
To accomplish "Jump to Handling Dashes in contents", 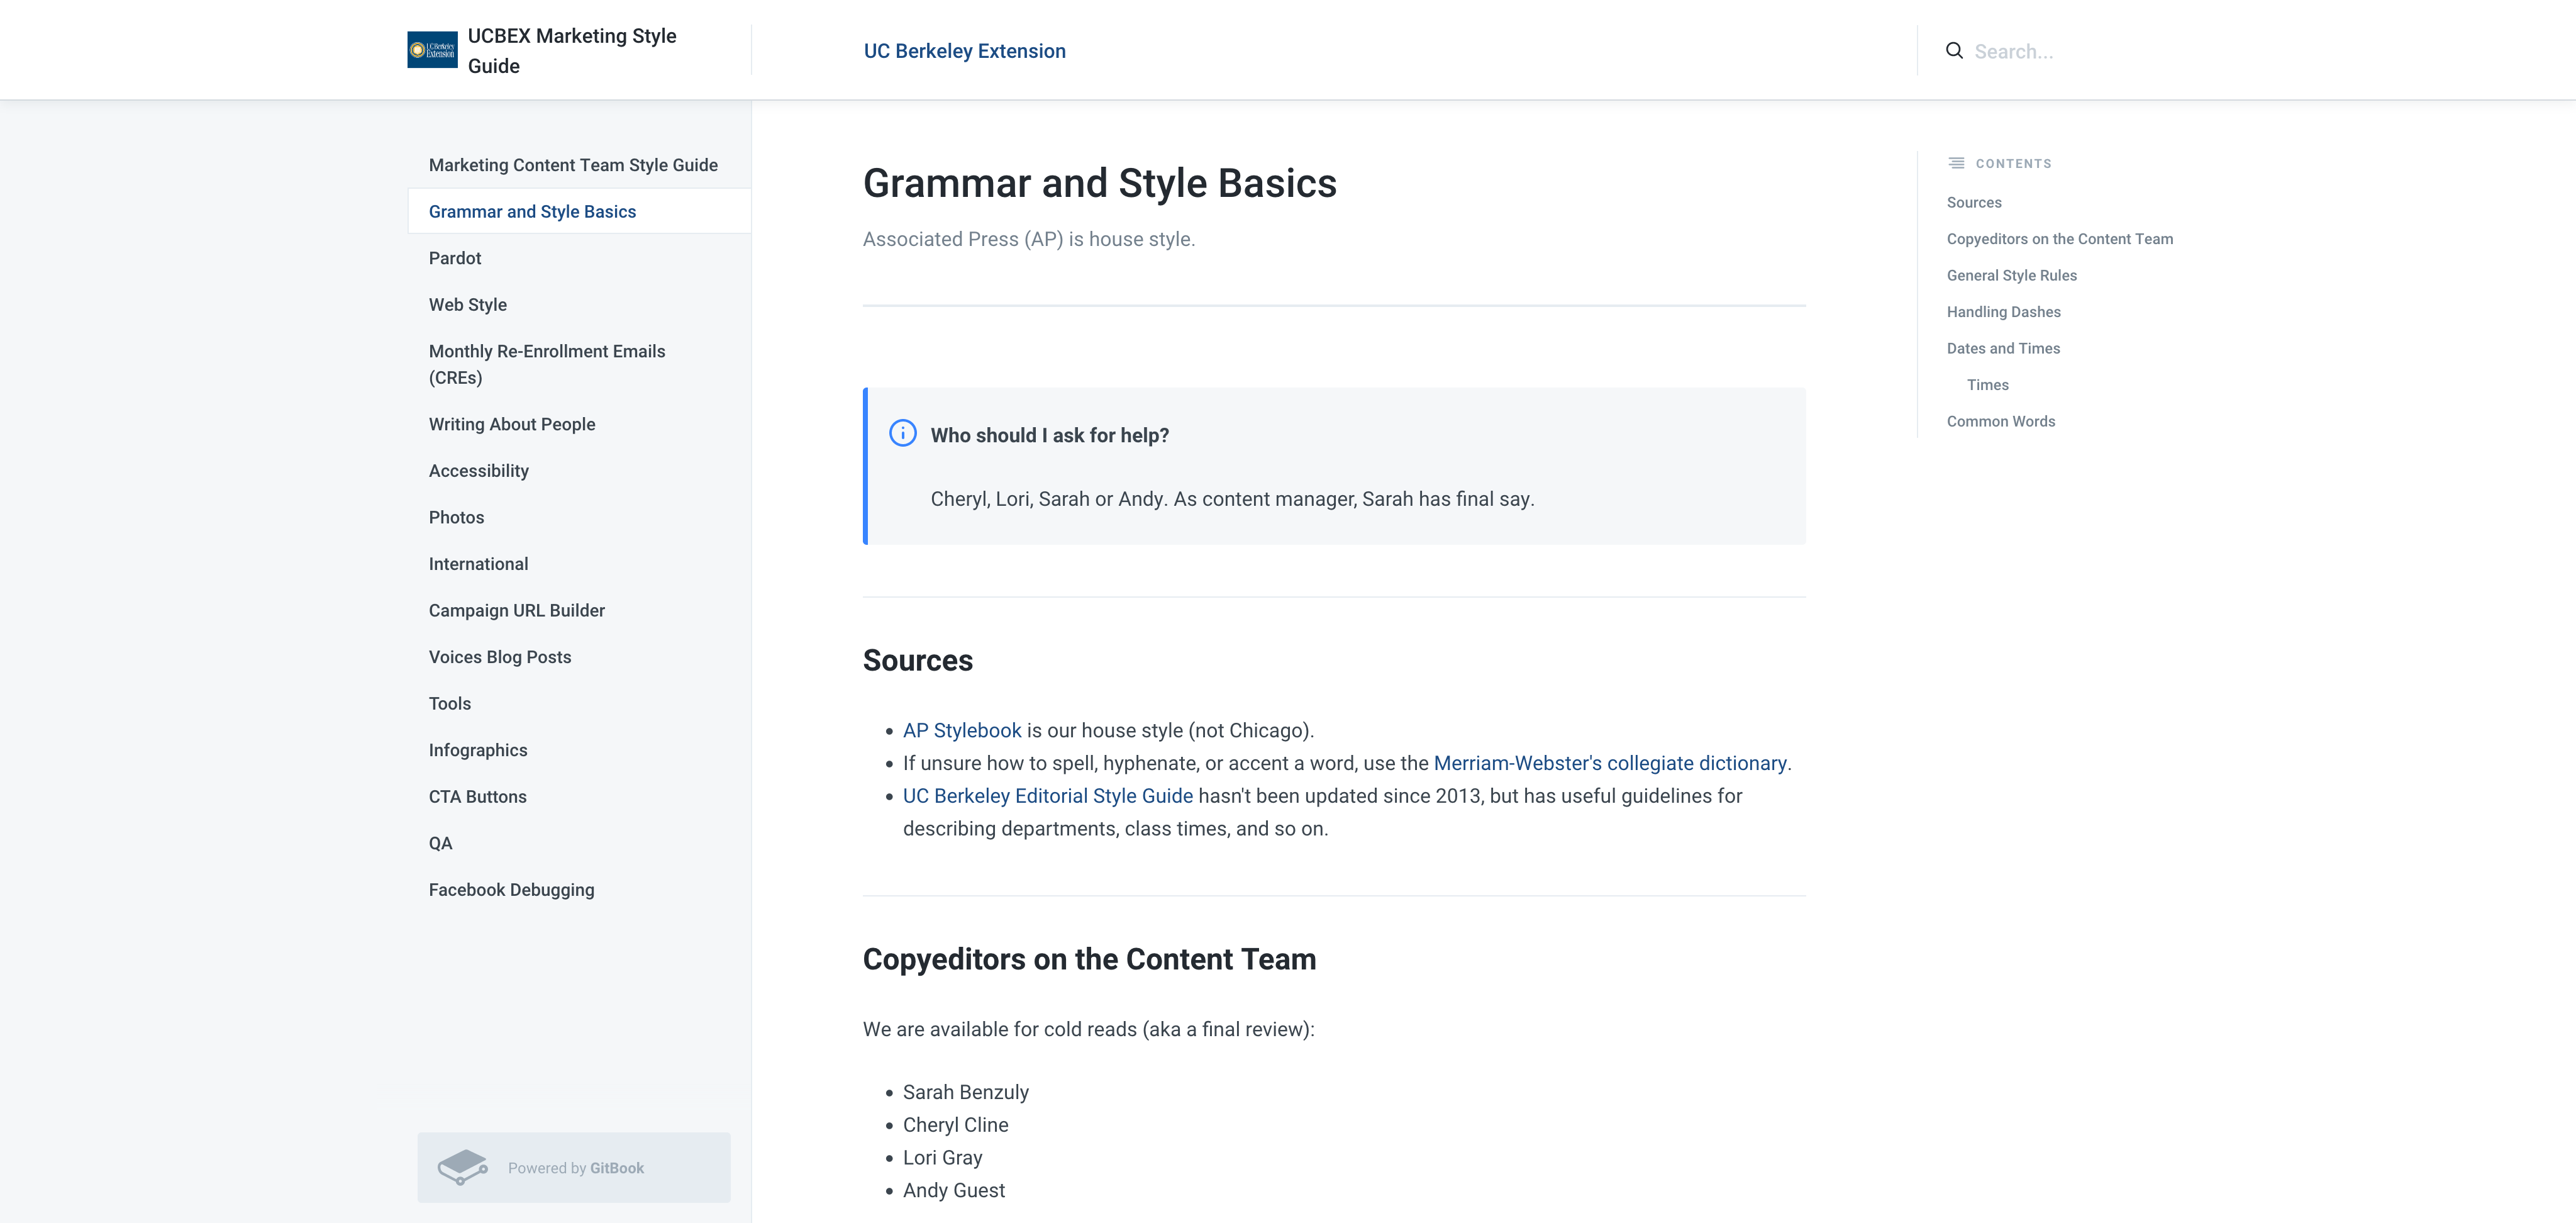I will point(2003,312).
